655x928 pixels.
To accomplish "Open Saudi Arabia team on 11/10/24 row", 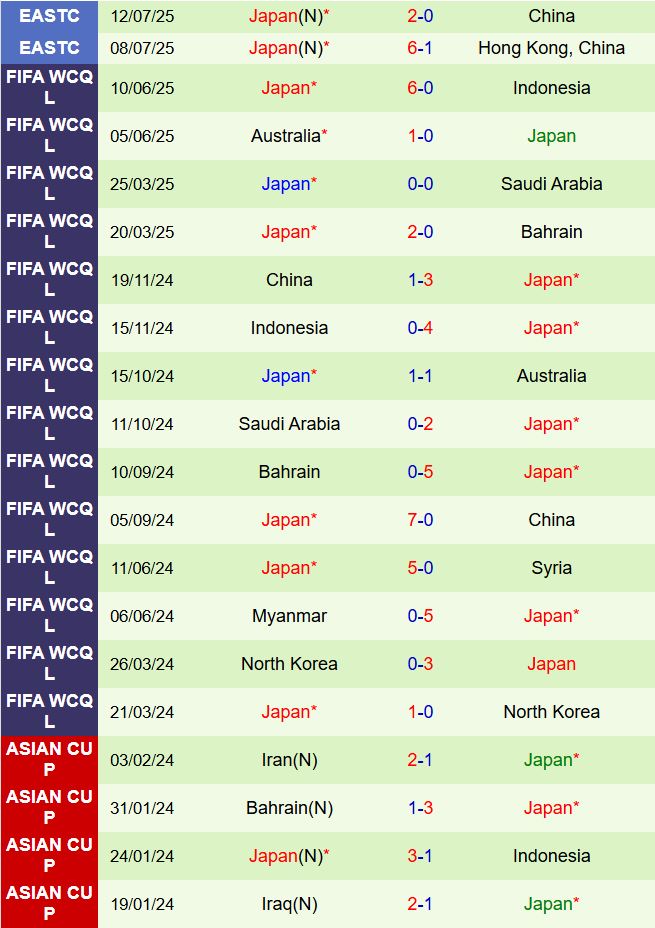I will (x=289, y=424).
